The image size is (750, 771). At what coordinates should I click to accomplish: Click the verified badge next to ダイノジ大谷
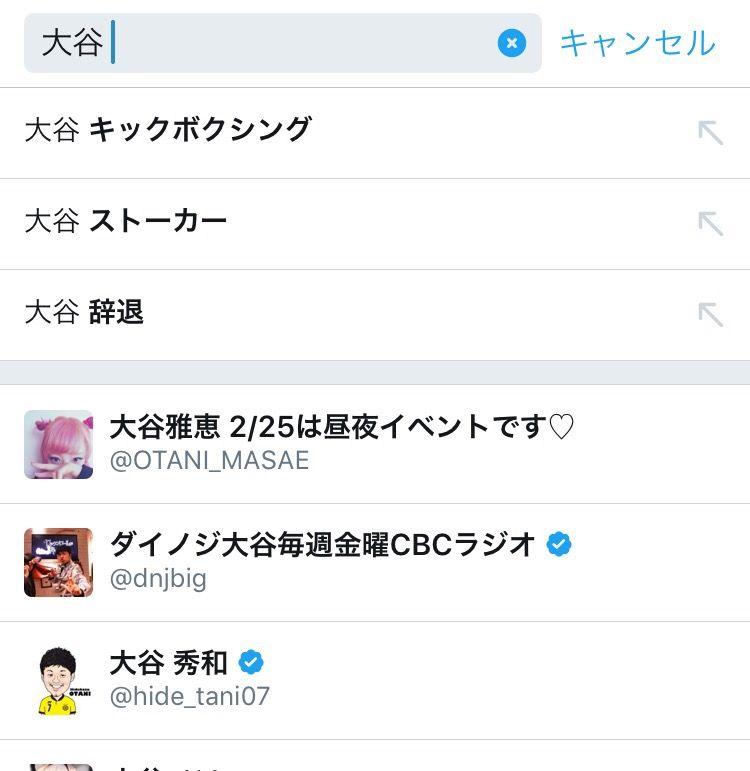pyautogui.click(x=559, y=544)
